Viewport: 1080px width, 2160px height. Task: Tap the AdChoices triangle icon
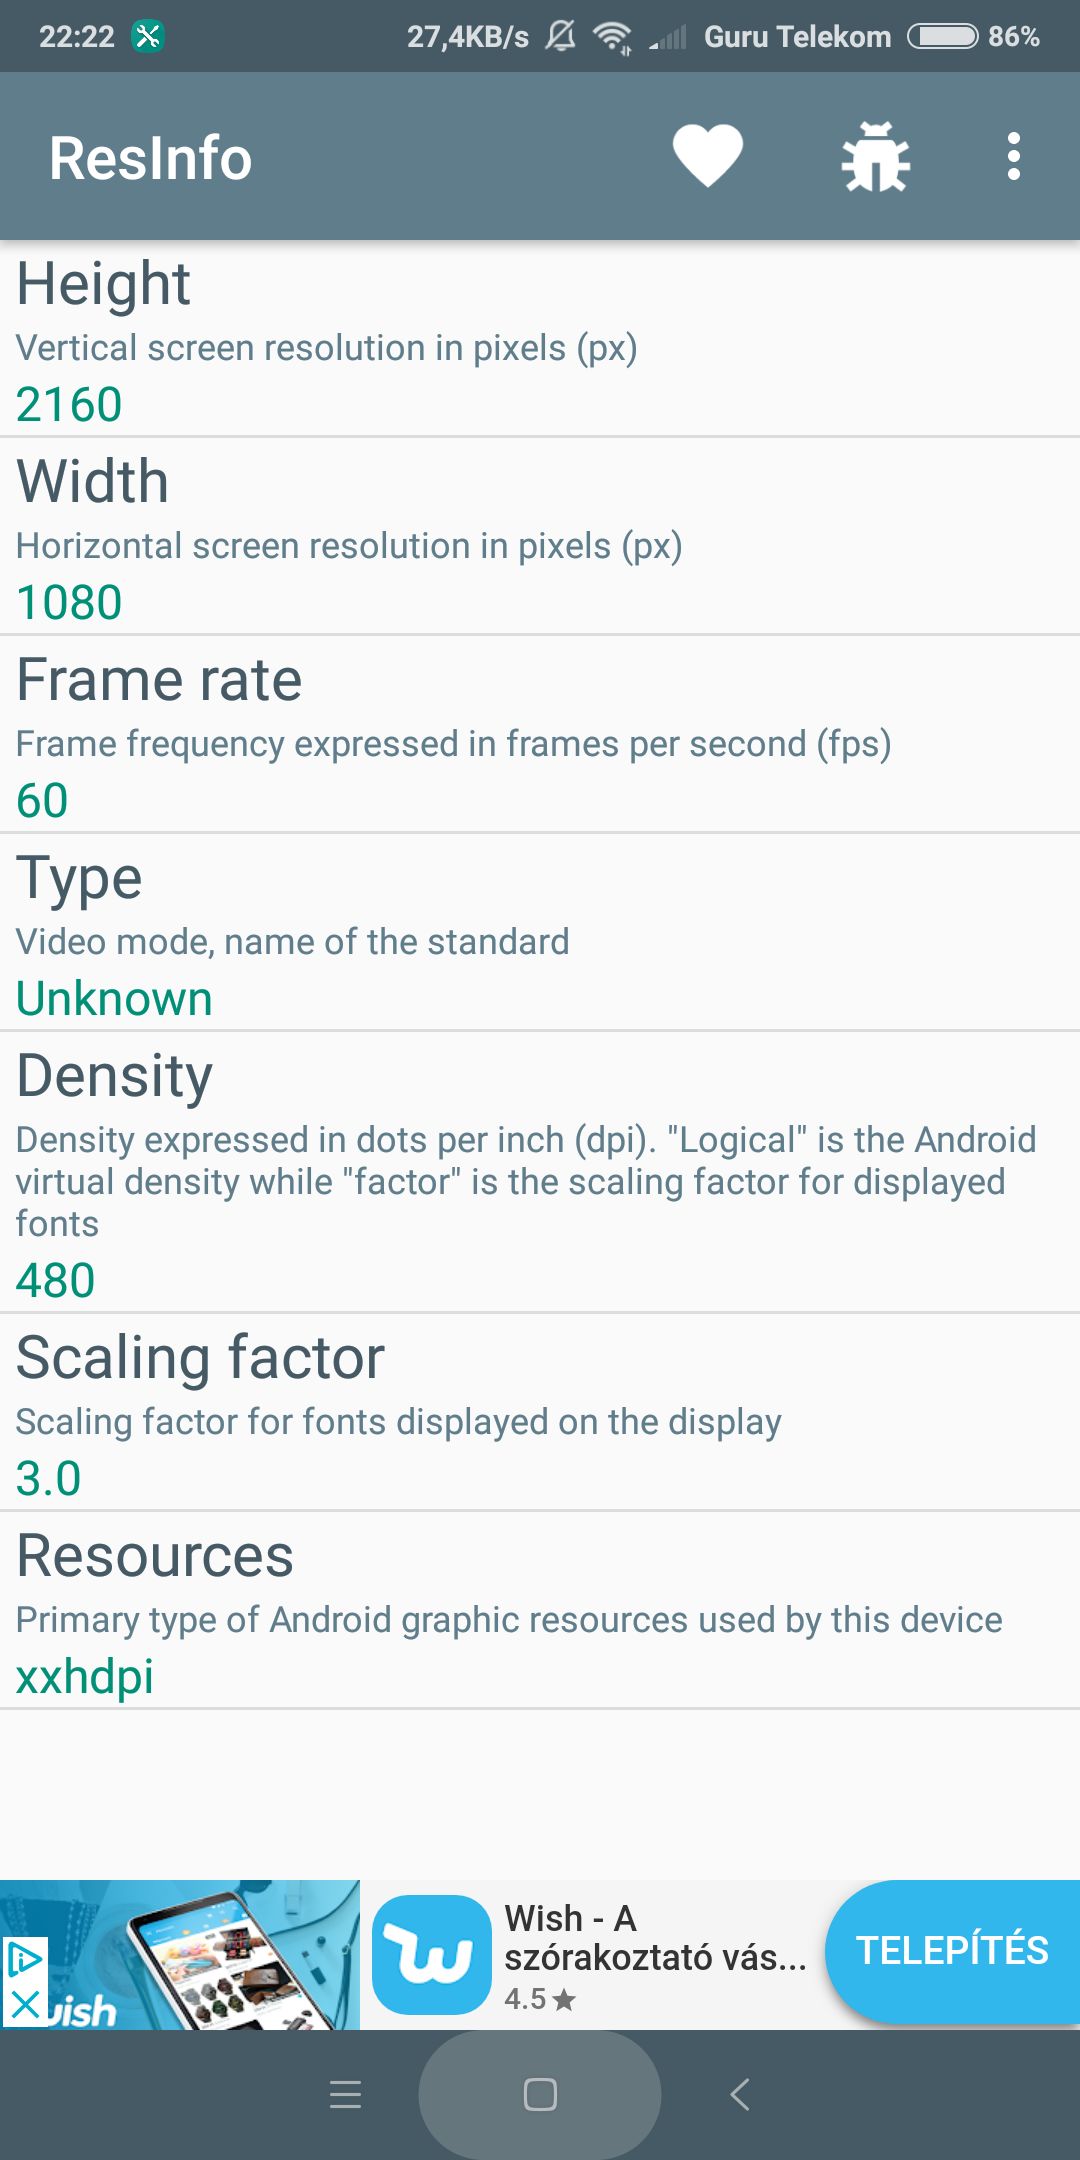pos(25,1959)
